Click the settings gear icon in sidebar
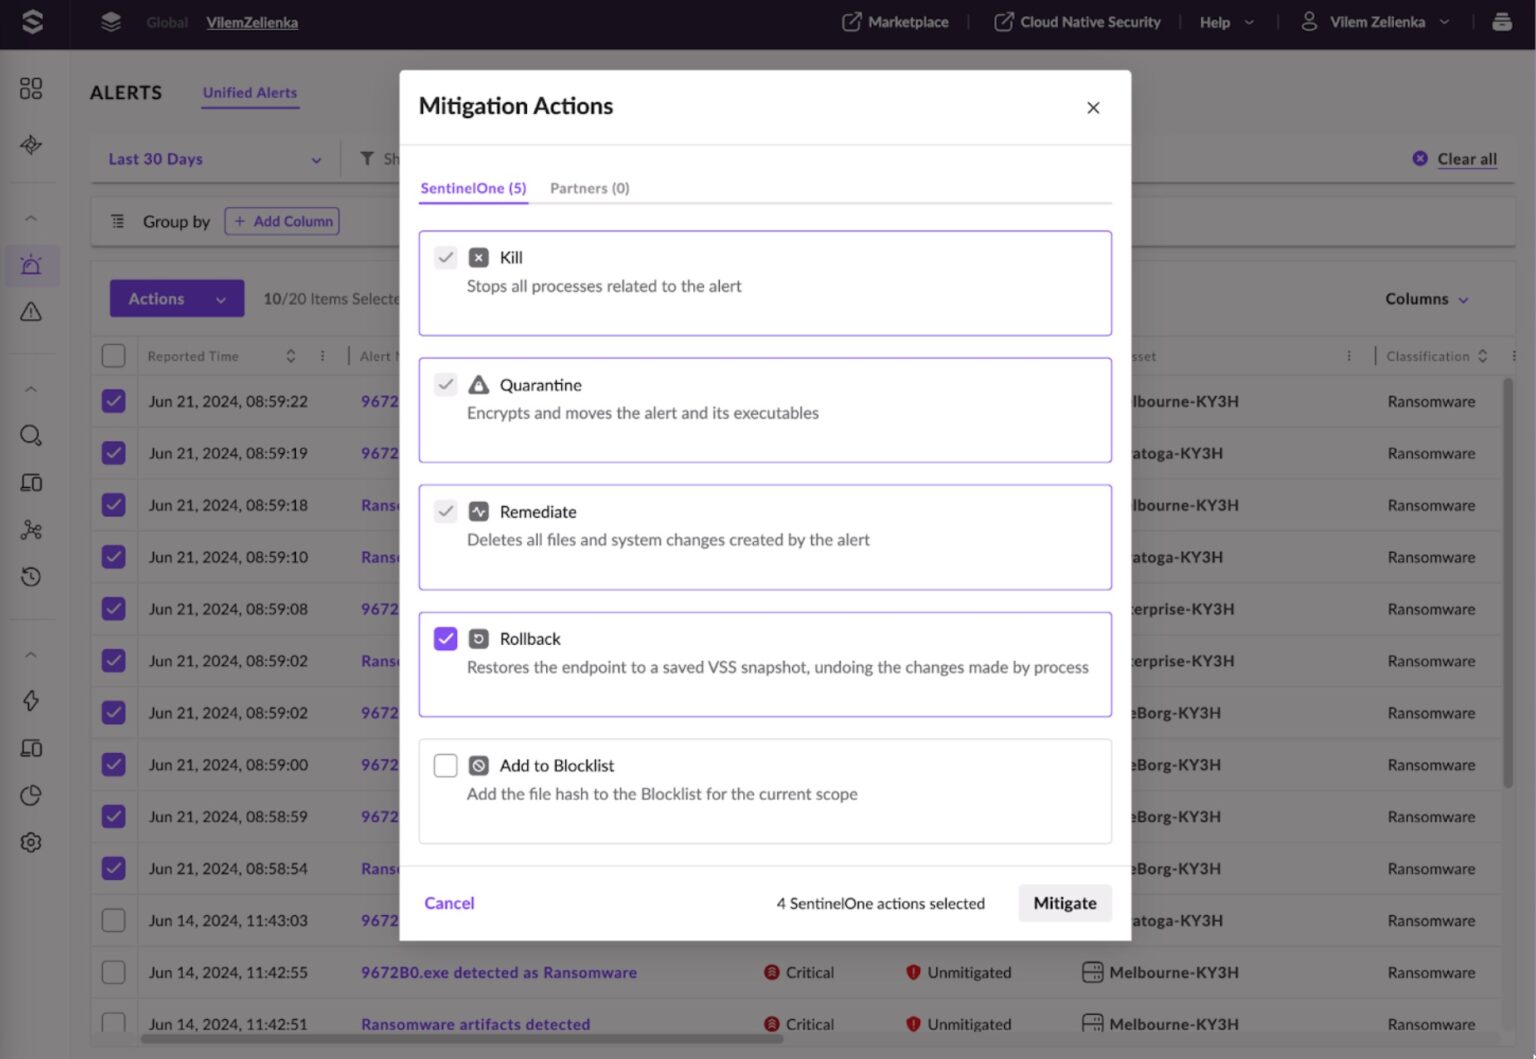 (31, 843)
